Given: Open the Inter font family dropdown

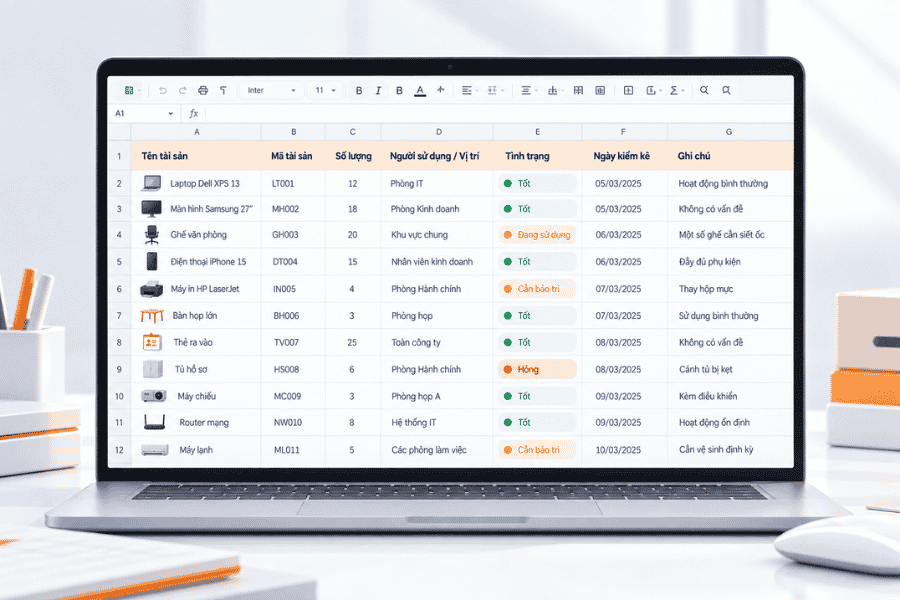Looking at the screenshot, I should tap(270, 90).
